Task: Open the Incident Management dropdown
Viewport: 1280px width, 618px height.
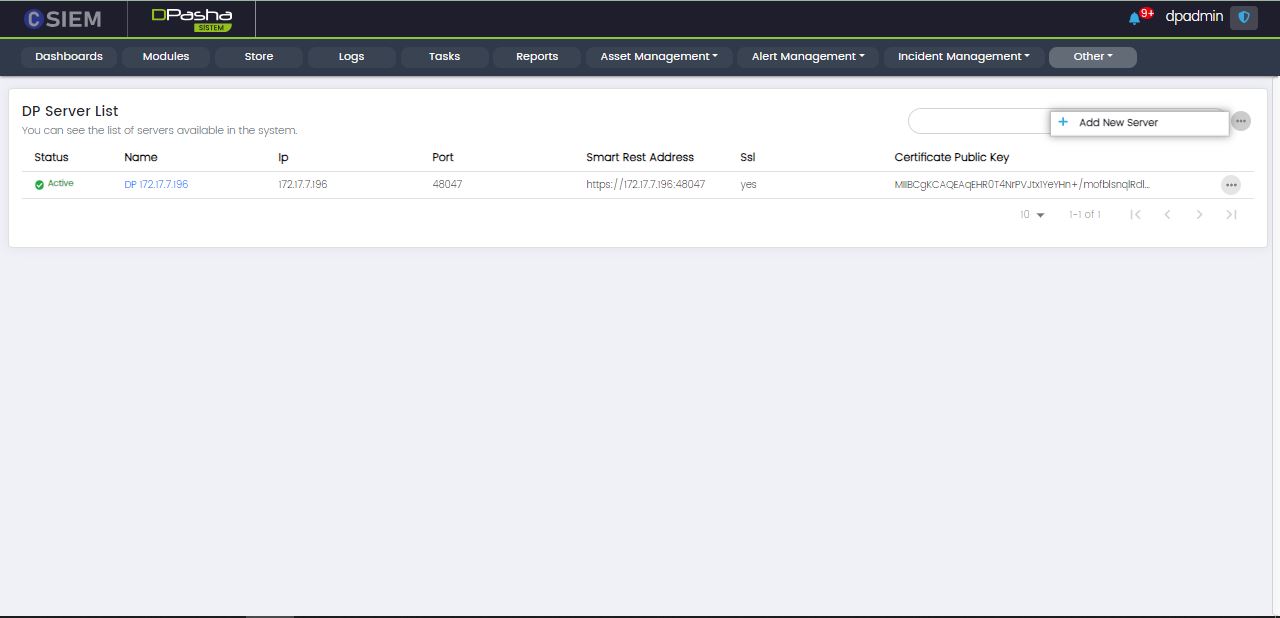Action: coord(963,57)
